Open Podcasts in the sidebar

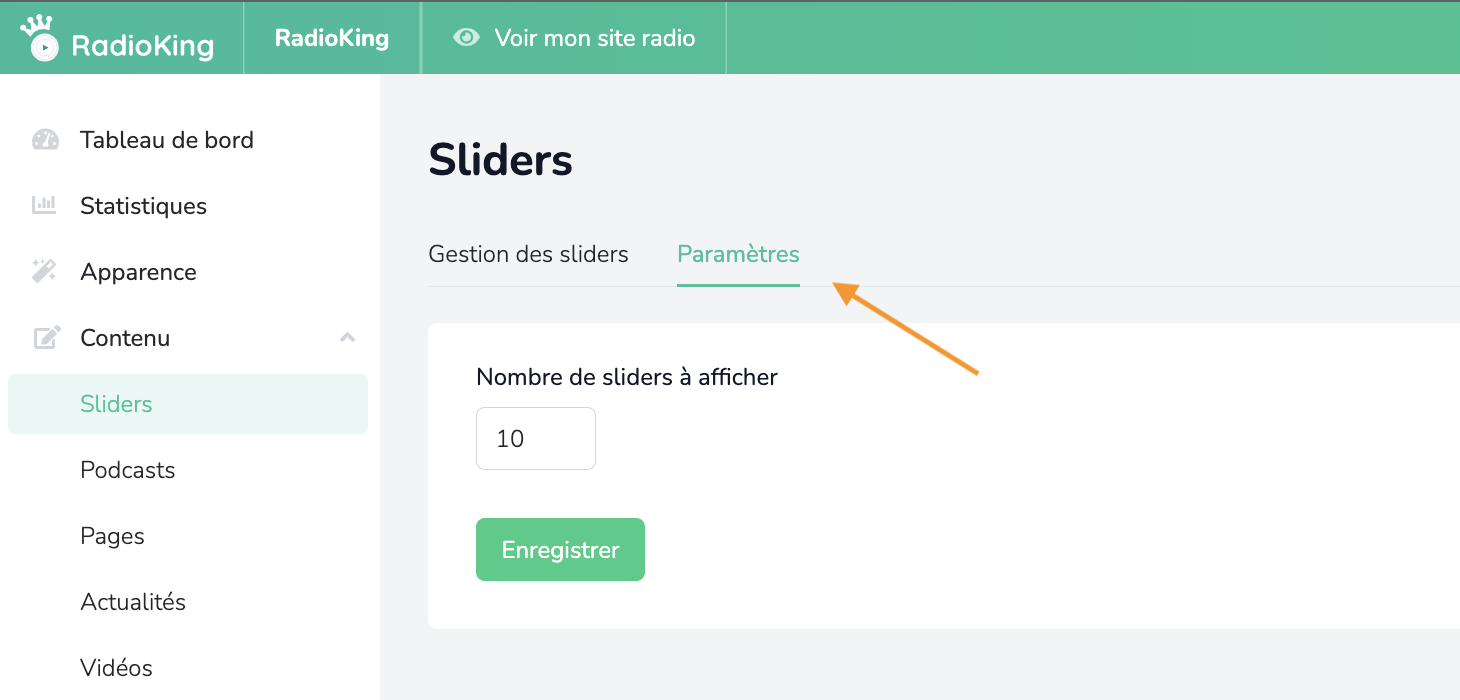128,470
